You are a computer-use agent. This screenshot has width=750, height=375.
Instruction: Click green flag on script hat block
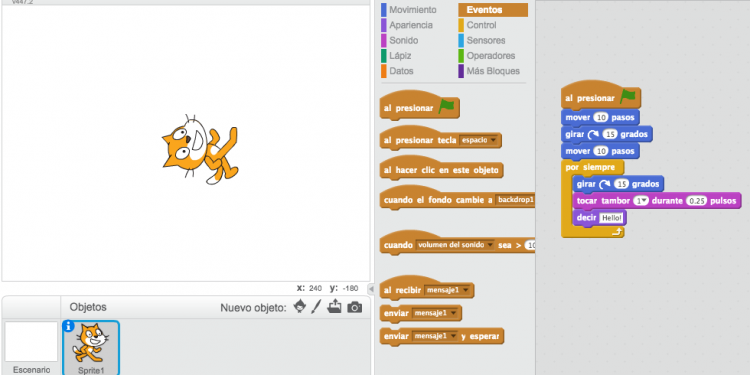click(x=629, y=96)
